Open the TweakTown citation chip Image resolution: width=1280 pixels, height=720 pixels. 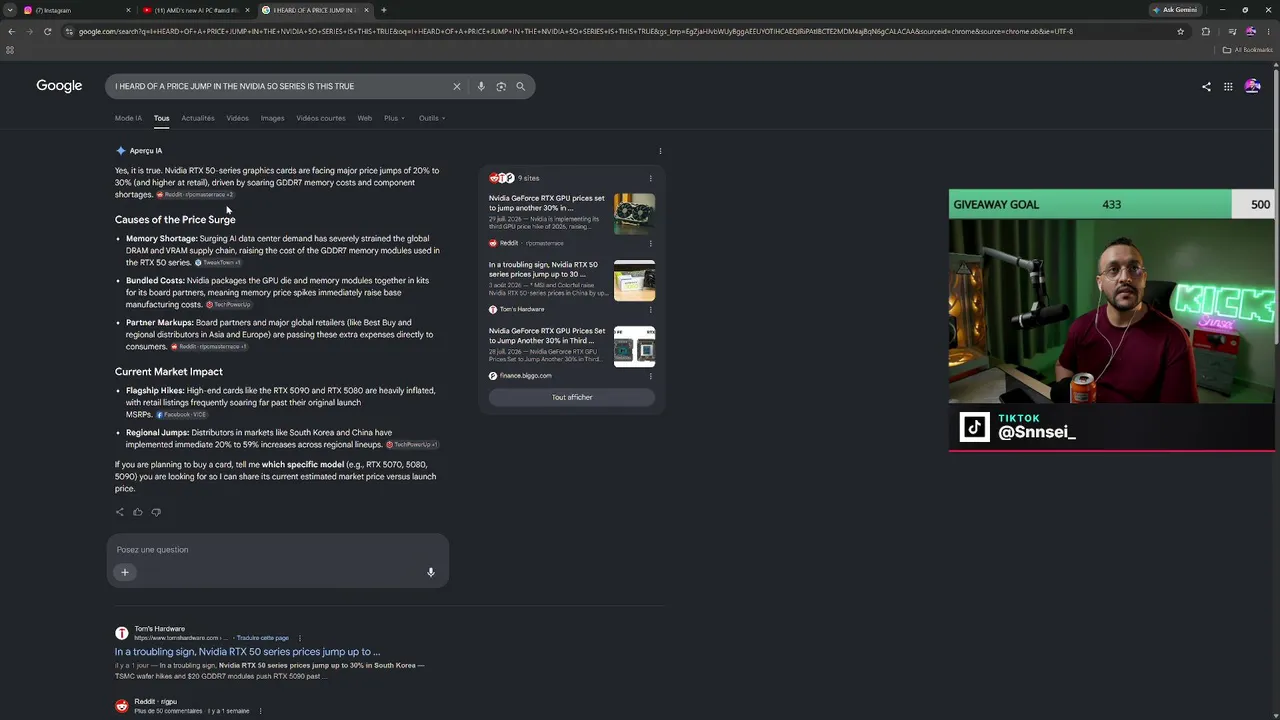tap(218, 263)
